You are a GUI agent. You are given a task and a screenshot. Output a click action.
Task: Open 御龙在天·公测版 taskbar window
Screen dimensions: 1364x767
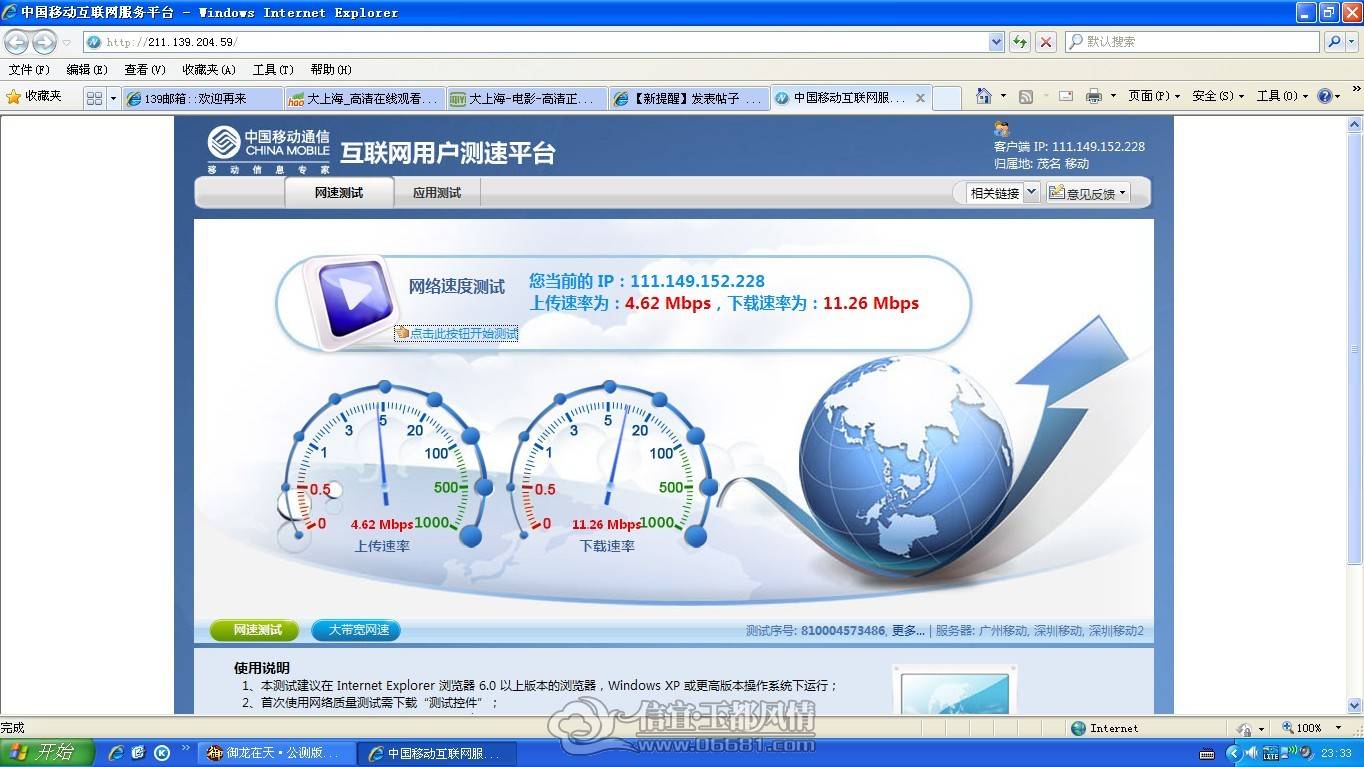(277, 753)
